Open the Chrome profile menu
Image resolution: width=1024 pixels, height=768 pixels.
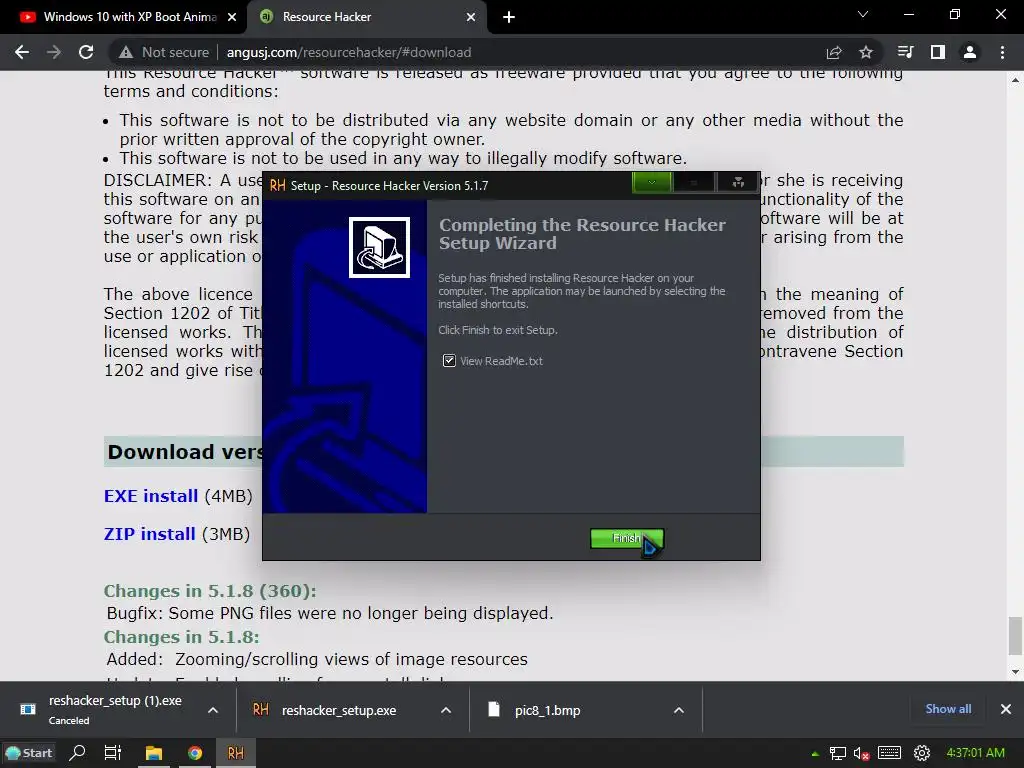click(x=970, y=52)
